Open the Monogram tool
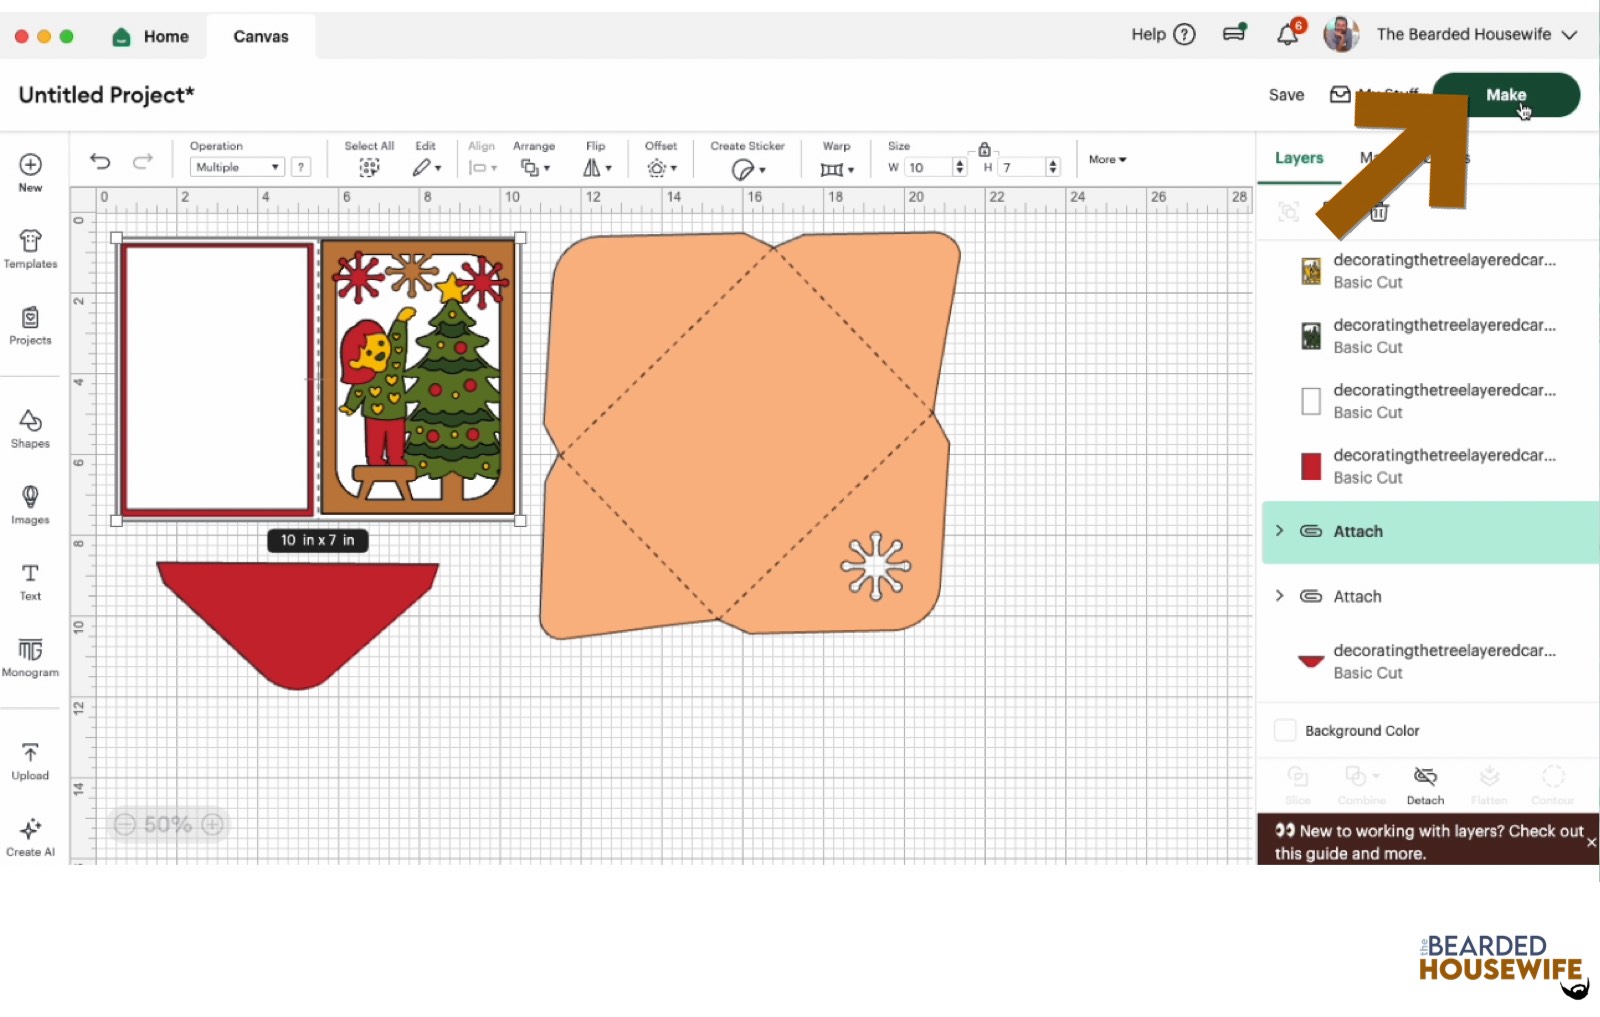Screen dimensions: 1600x1017 (30, 657)
